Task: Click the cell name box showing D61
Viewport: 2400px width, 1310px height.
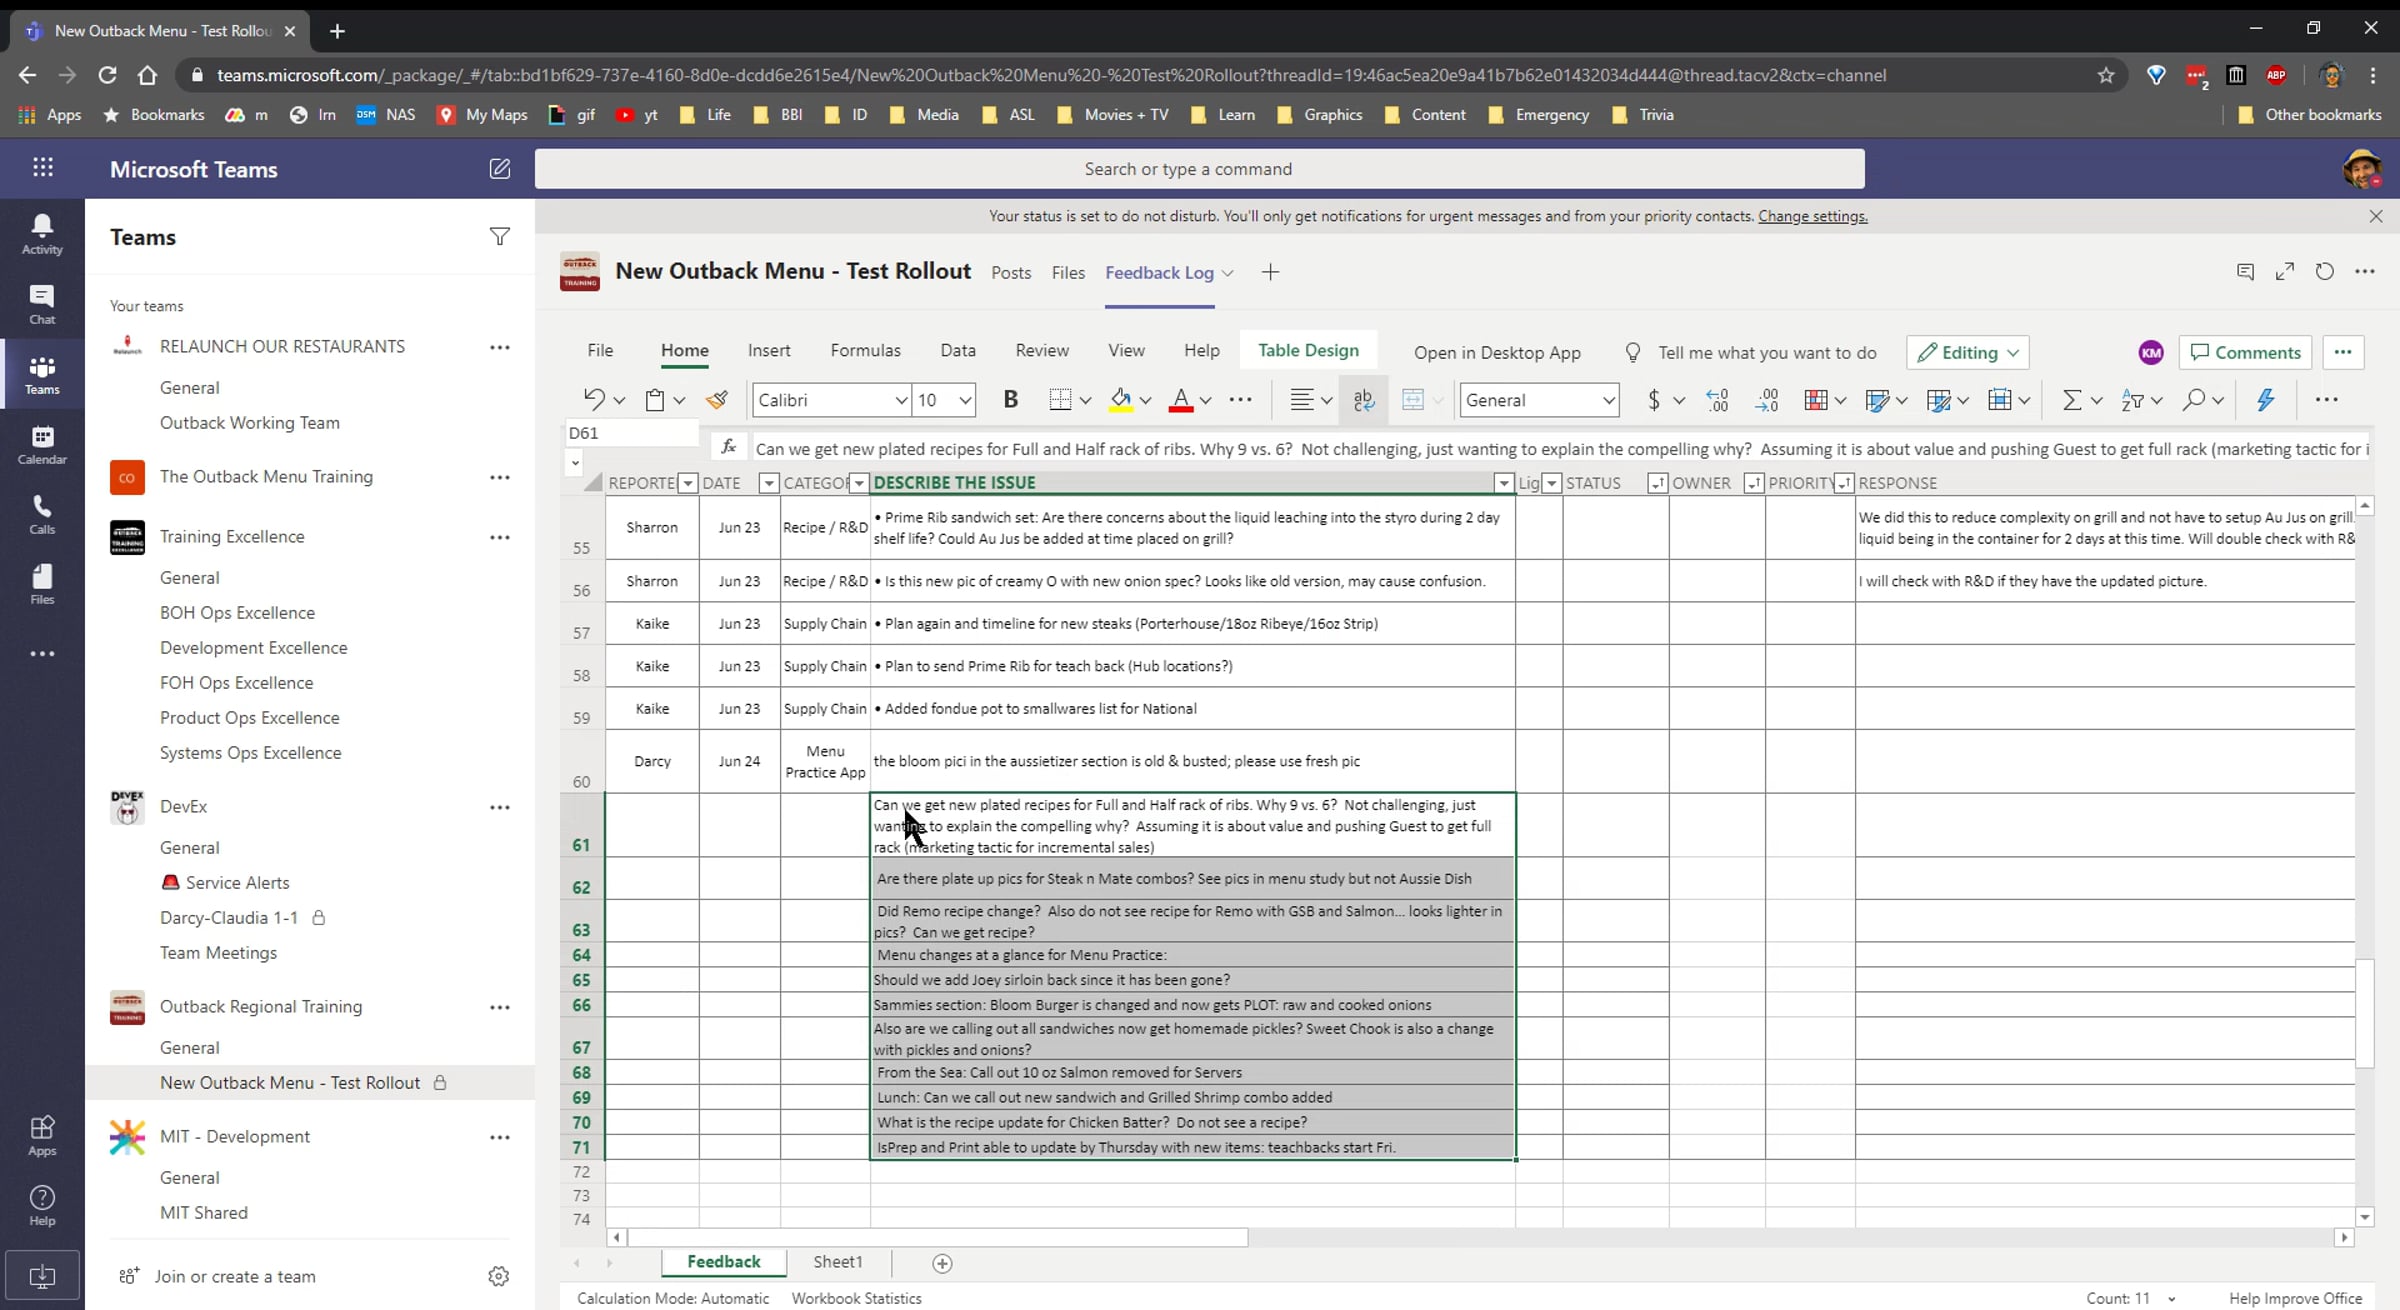Action: [x=631, y=433]
